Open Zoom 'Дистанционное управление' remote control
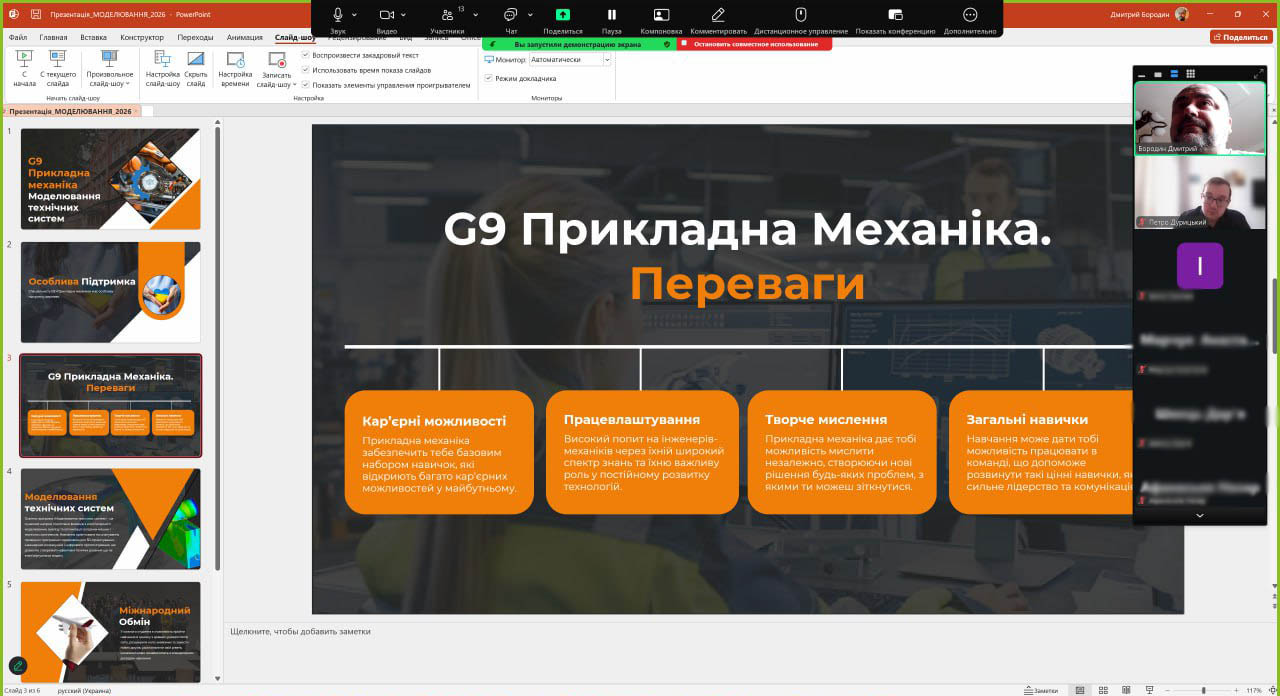The image size is (1280, 696). click(x=800, y=16)
